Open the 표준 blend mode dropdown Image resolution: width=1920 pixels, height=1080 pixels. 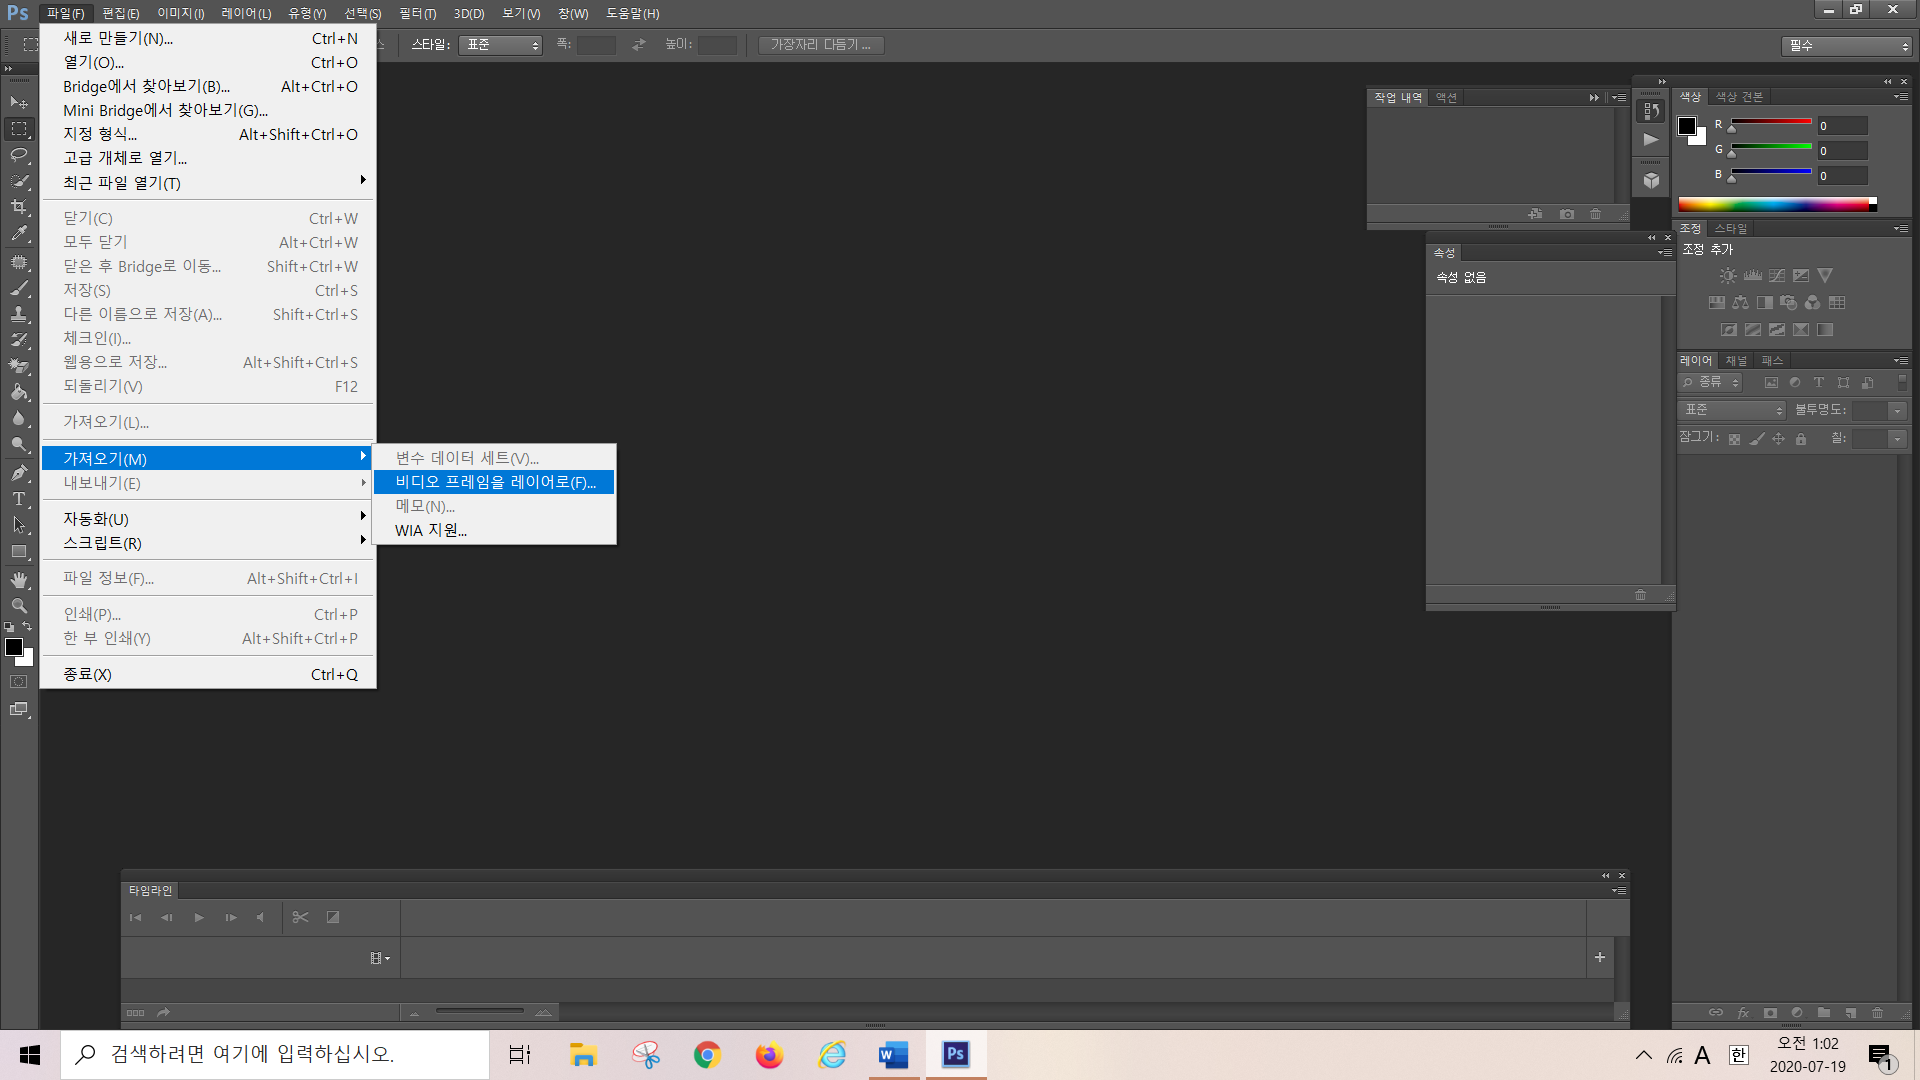(1733, 410)
